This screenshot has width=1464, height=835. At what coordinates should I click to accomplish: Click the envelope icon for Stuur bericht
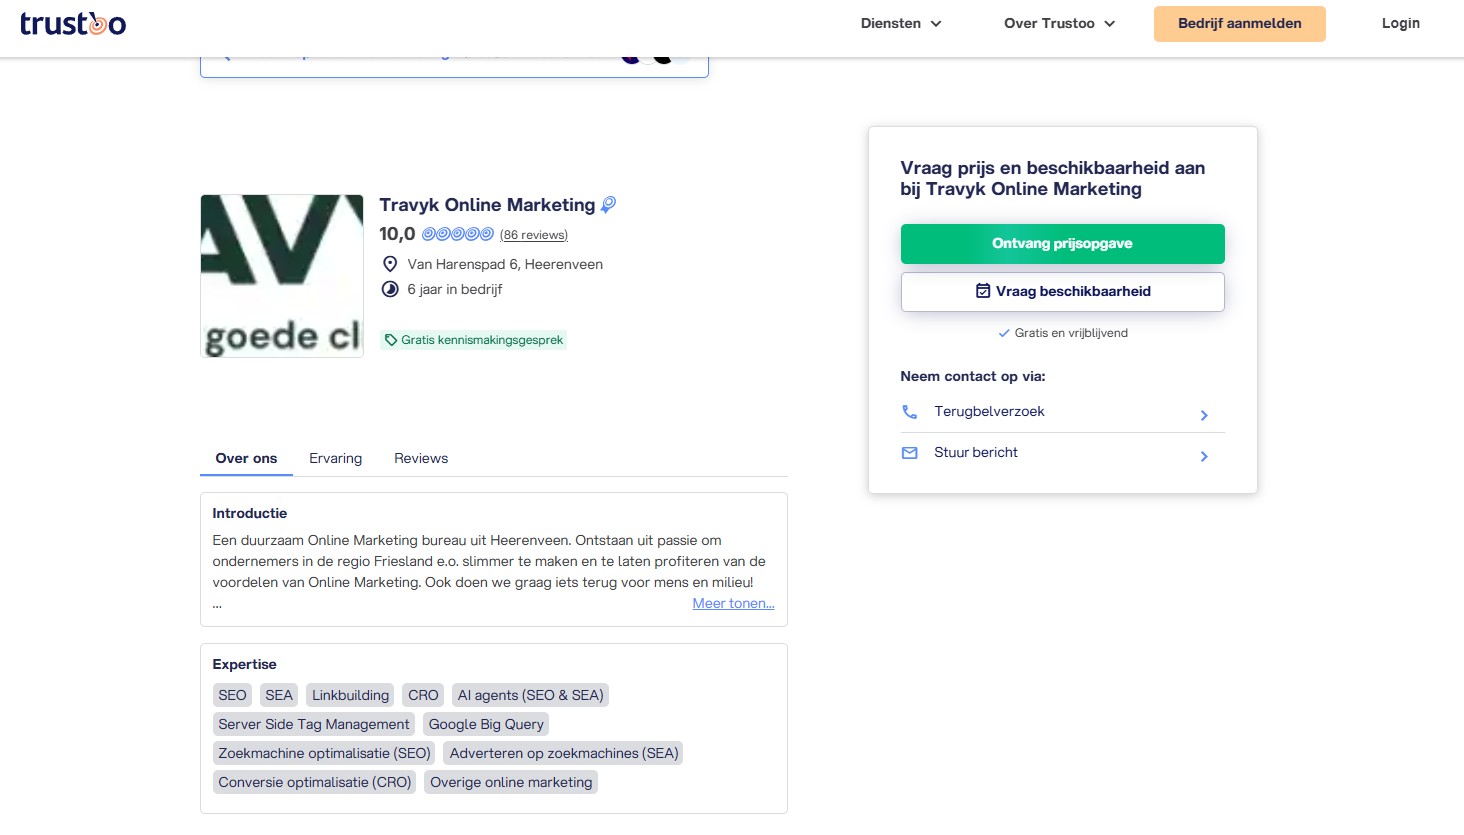909,453
